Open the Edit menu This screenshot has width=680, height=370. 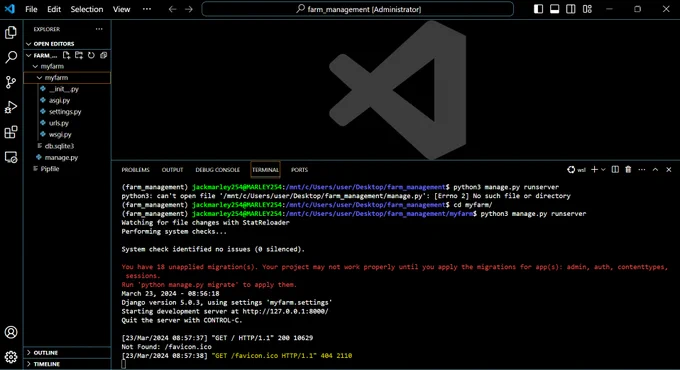pyautogui.click(x=54, y=9)
